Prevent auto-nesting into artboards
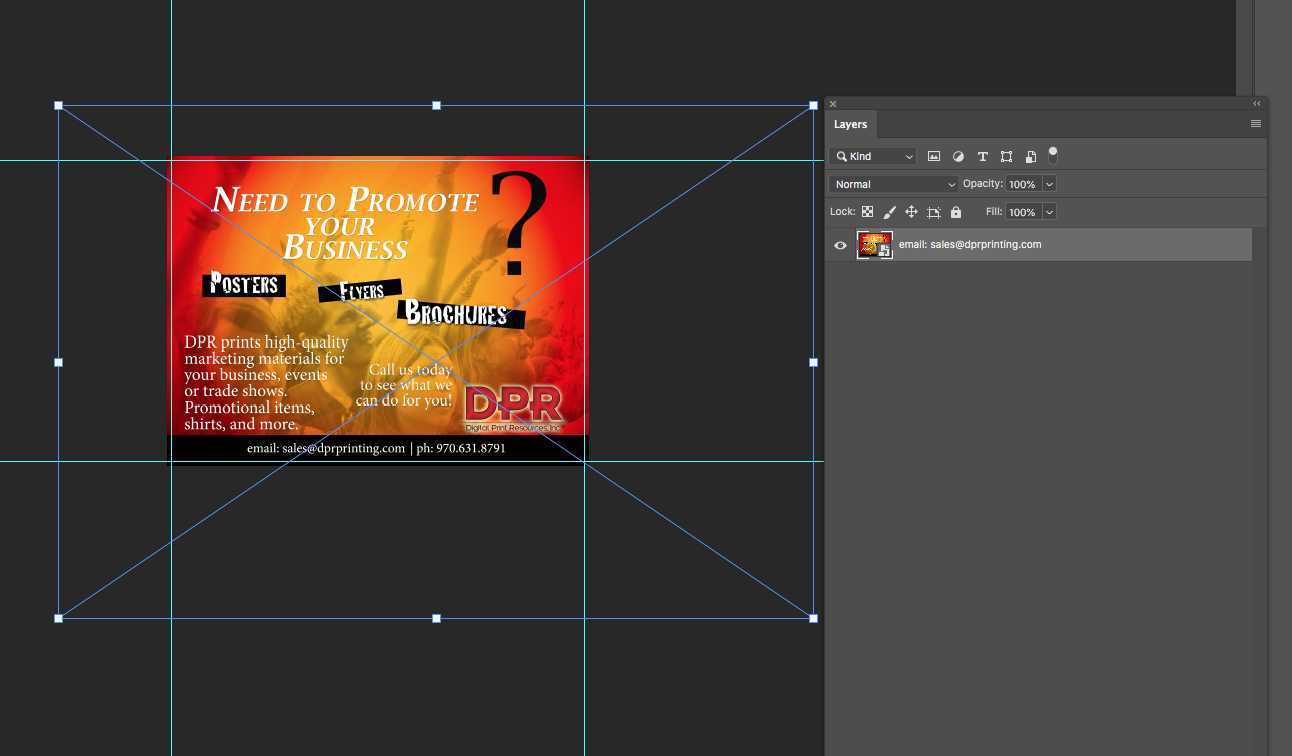This screenshot has width=1292, height=756. 934,212
